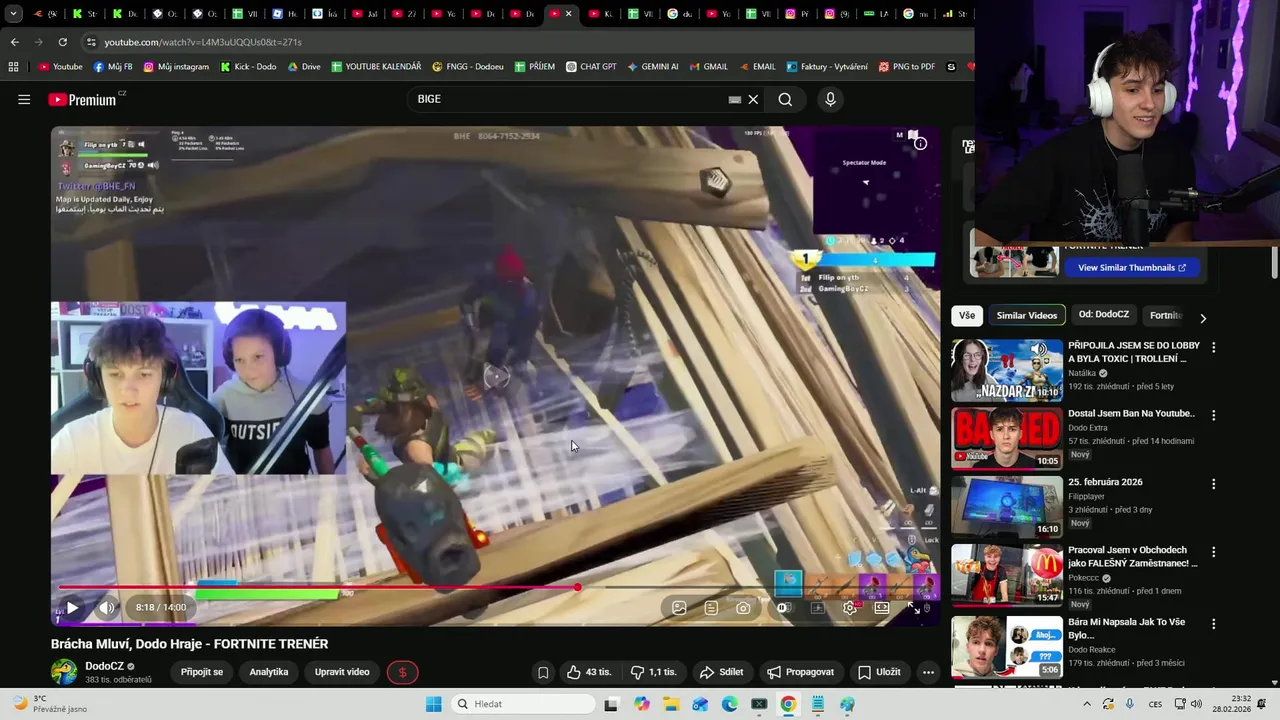Screen dimensions: 1280x720
Task: Click Propagovat promote button
Action: pyautogui.click(x=800, y=672)
